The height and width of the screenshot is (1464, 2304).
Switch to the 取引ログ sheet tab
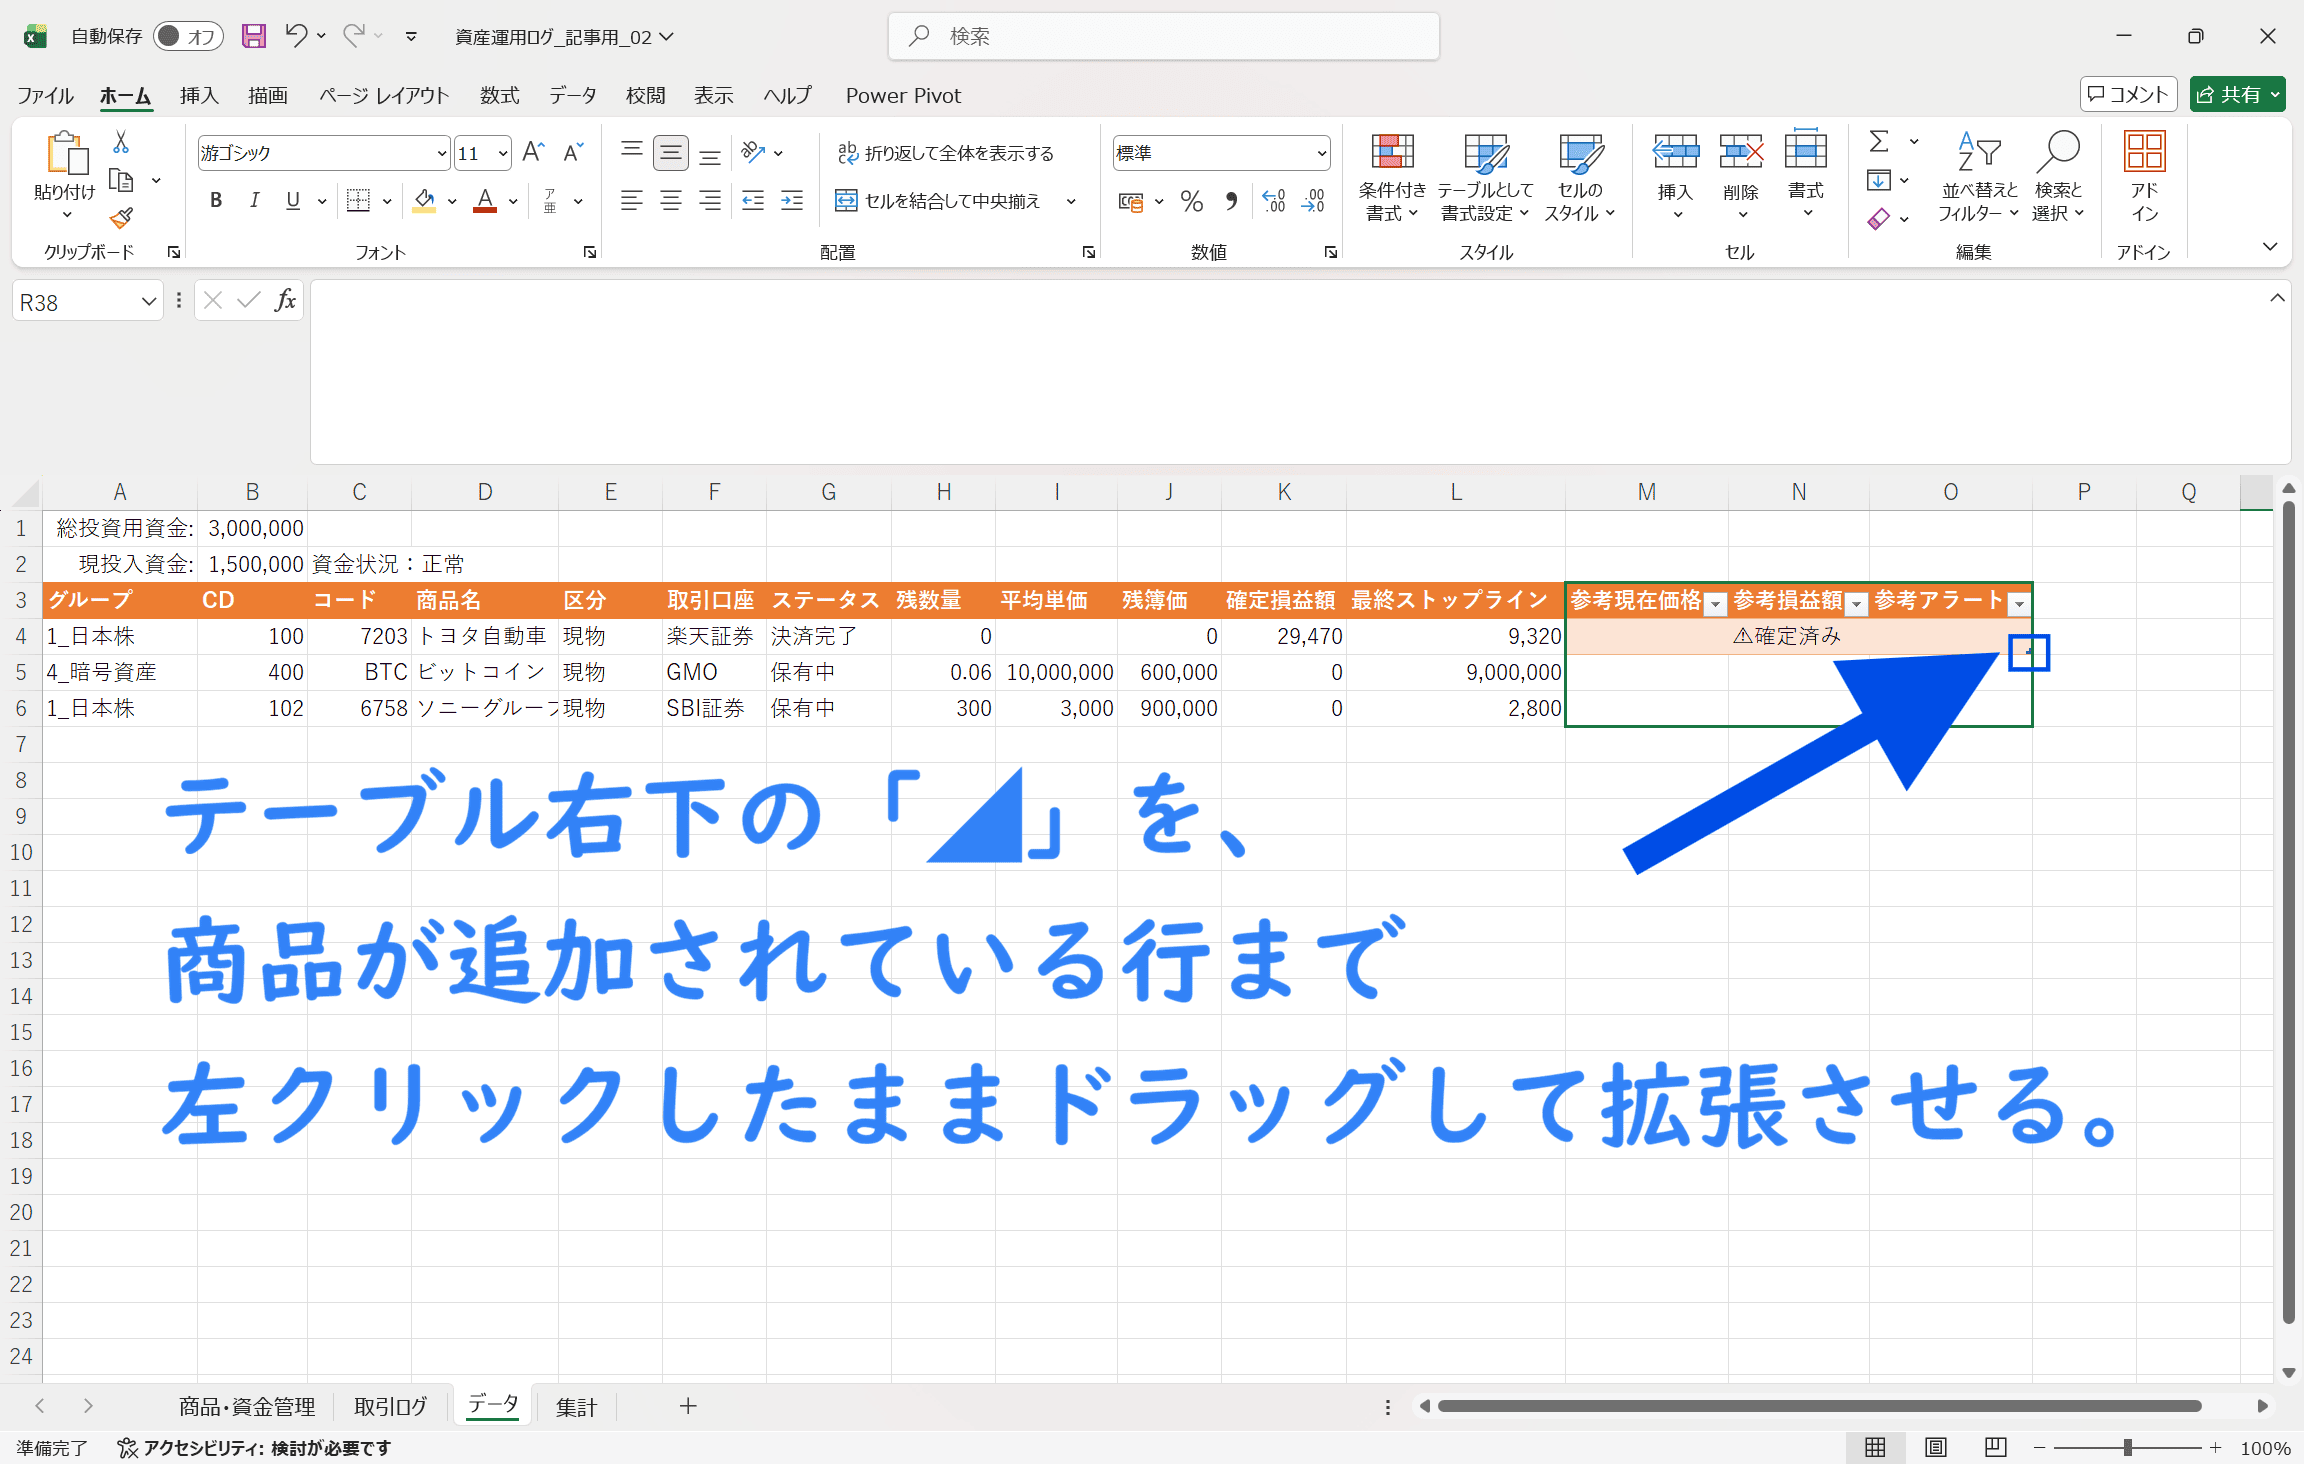390,1407
